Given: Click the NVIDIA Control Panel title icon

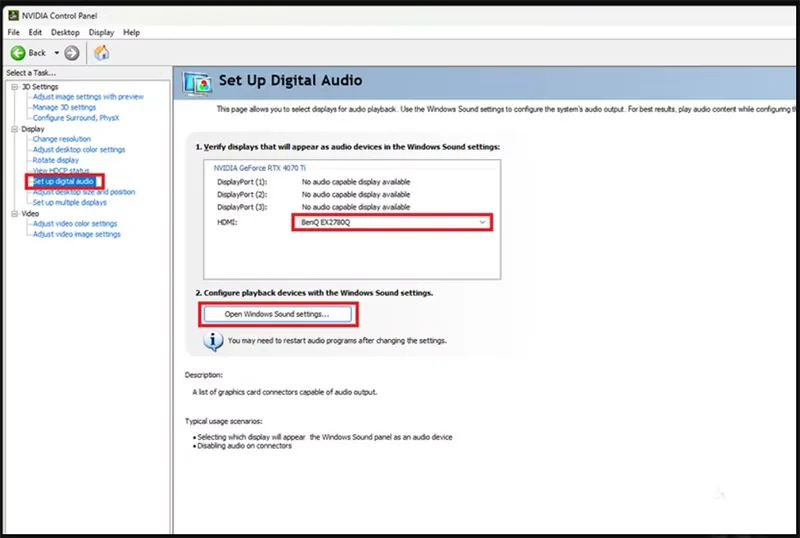Looking at the screenshot, I should click(x=11, y=17).
